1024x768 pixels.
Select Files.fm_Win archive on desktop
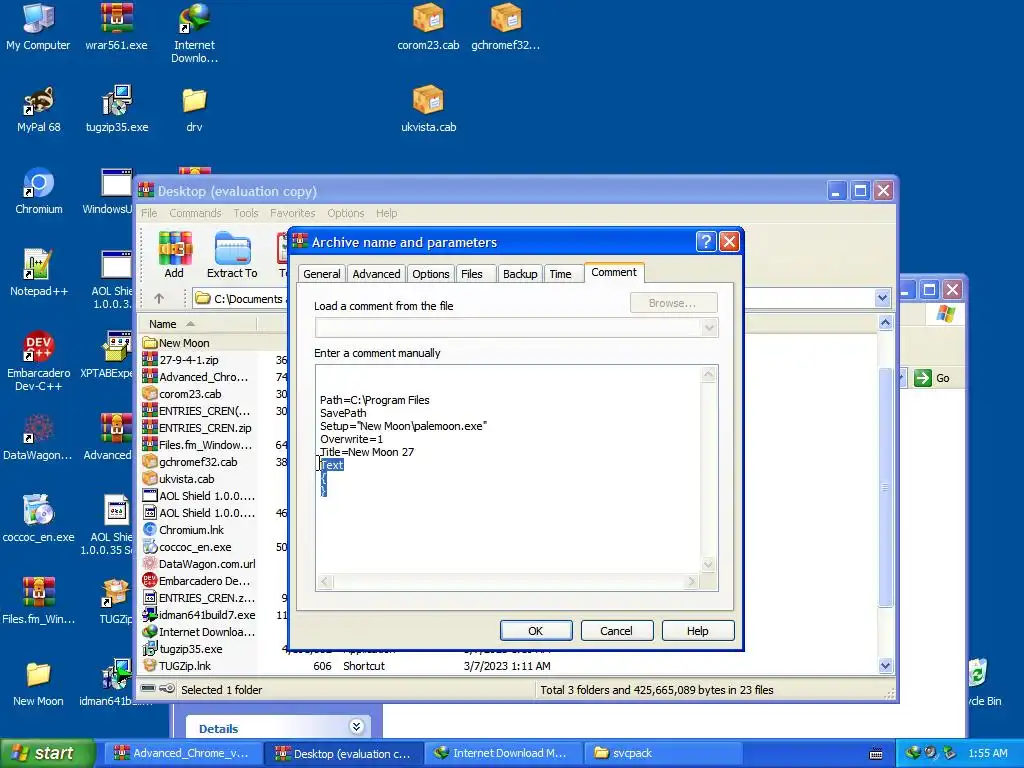point(39,601)
